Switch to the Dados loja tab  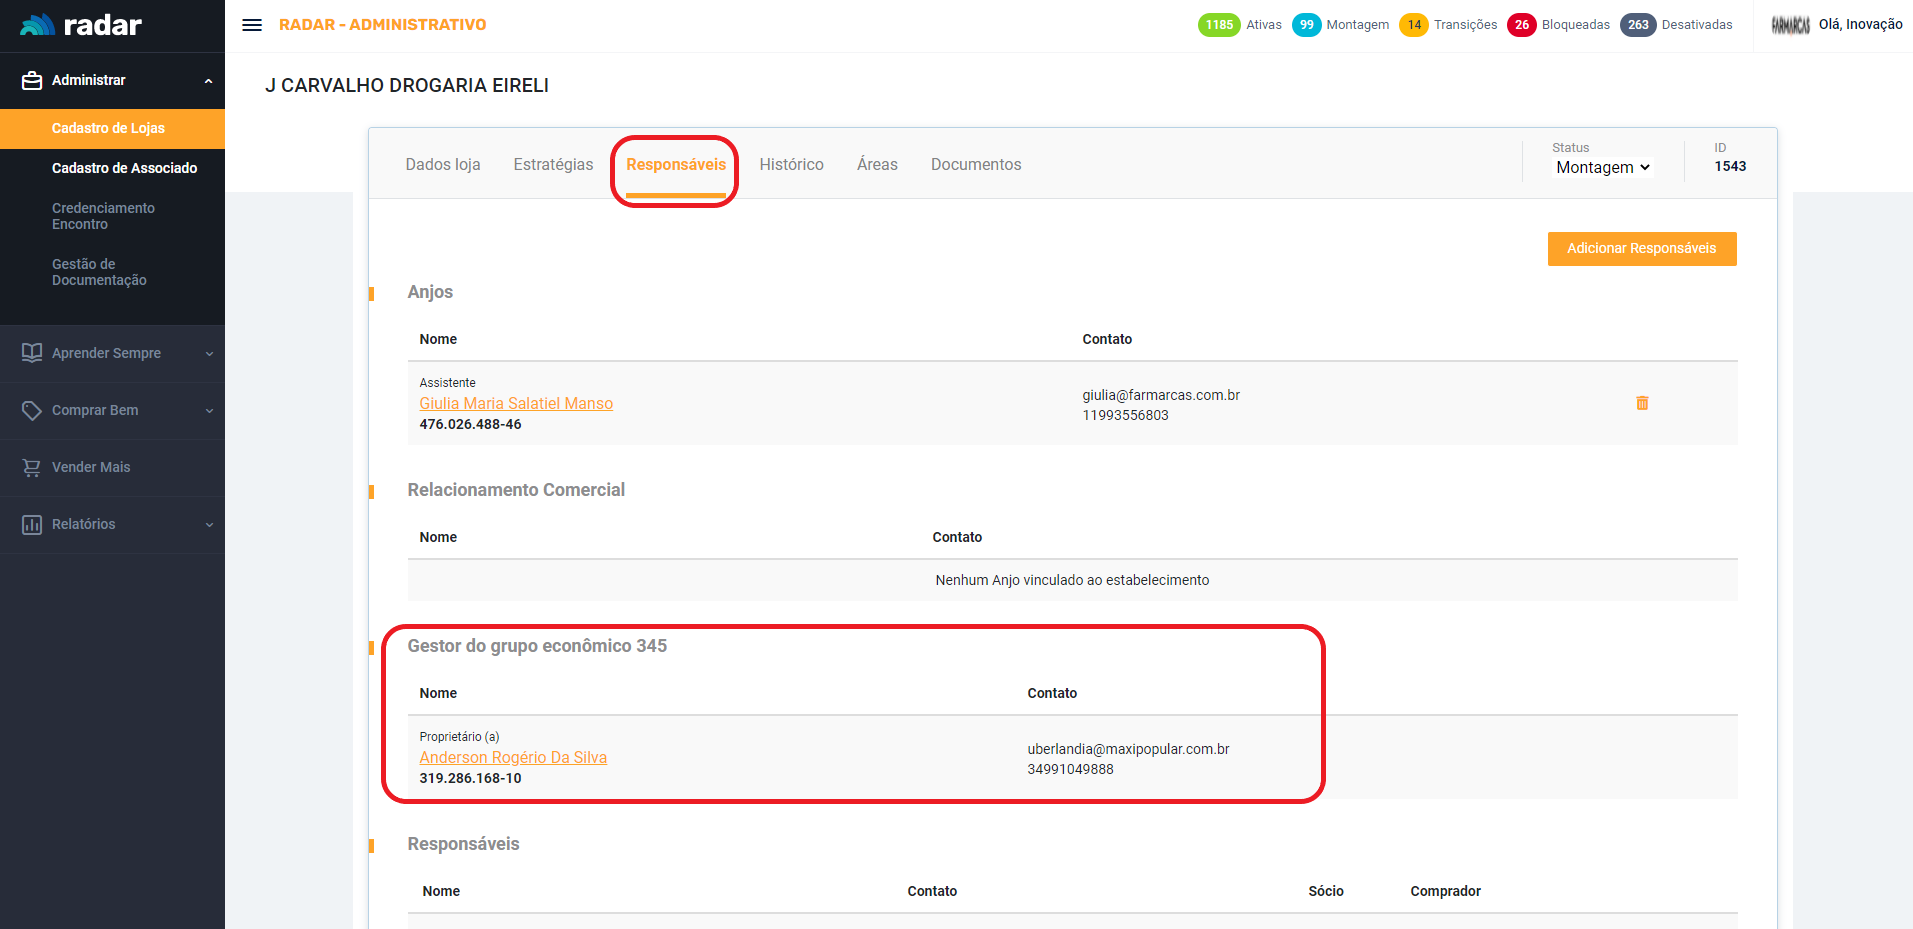(x=443, y=165)
